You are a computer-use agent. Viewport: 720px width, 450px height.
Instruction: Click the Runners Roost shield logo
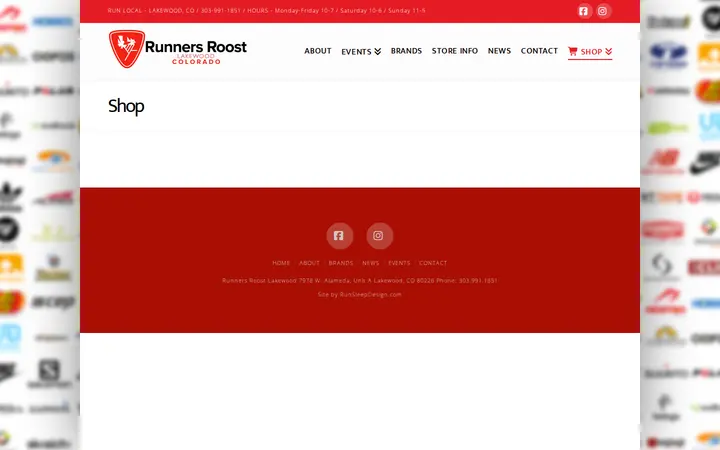pyautogui.click(x=127, y=49)
